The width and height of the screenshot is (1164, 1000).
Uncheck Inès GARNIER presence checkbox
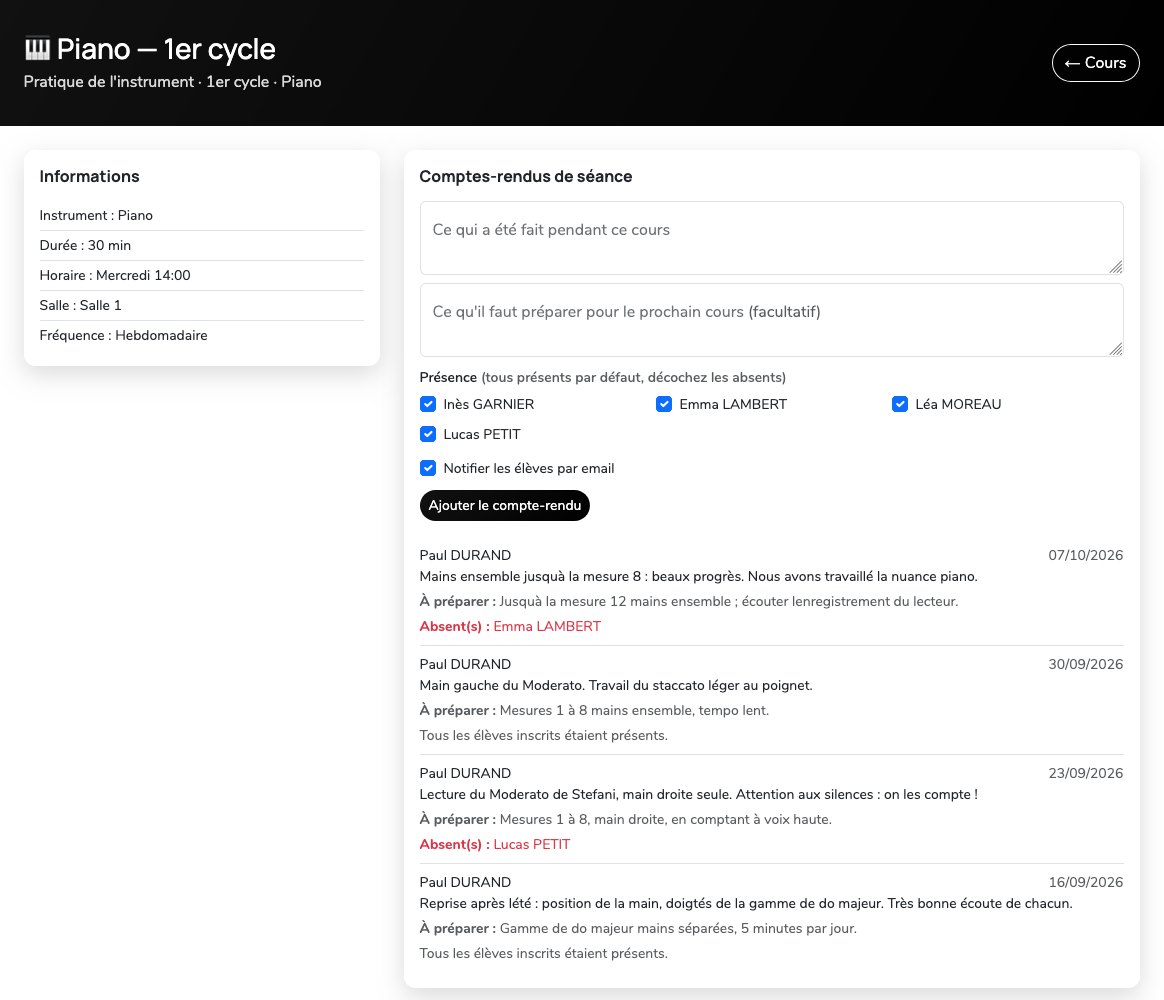click(428, 404)
